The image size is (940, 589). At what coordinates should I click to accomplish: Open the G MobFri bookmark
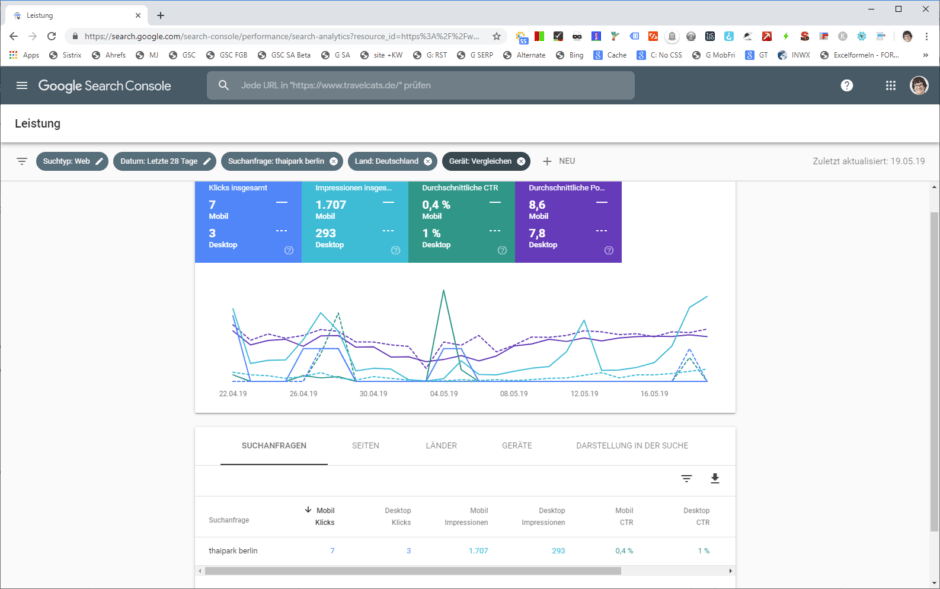click(713, 55)
